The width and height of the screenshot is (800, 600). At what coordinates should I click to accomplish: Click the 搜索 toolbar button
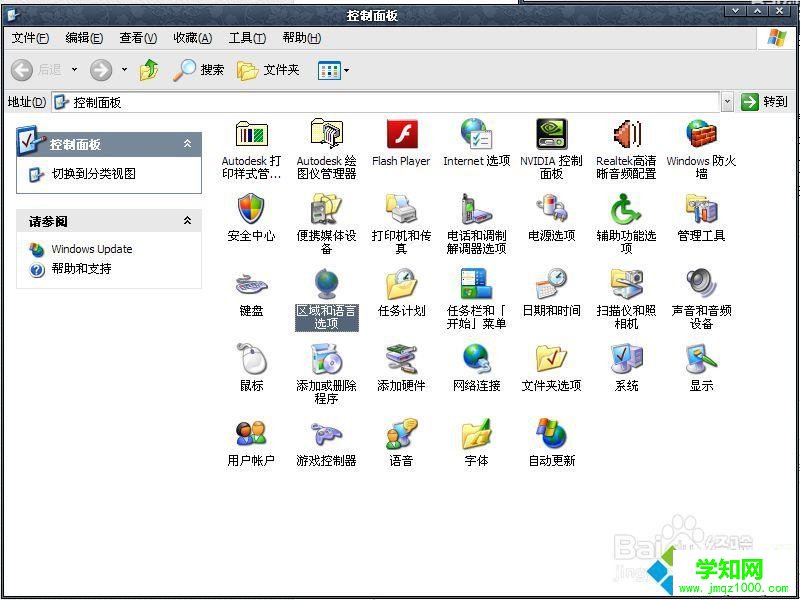(198, 70)
